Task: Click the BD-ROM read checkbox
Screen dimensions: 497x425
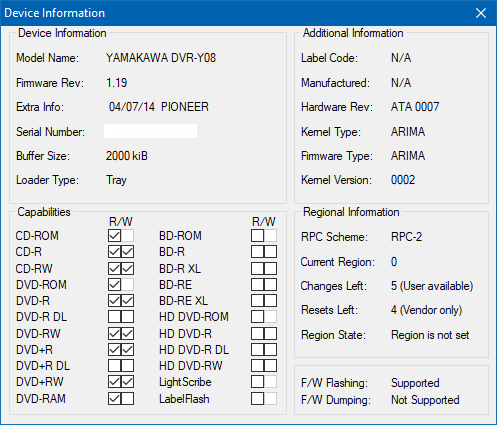Action: tap(257, 236)
